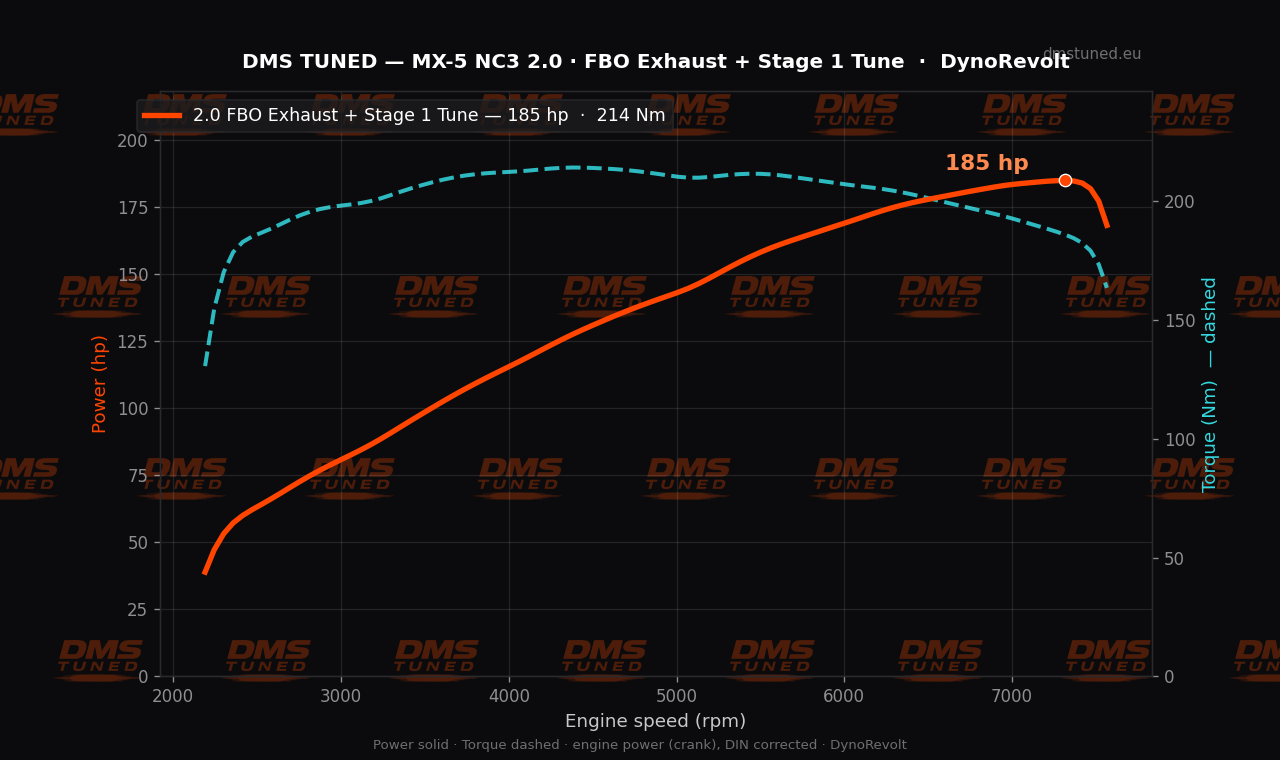Click the left axis tick label '150'
1280x760 pixels.
tap(132, 275)
